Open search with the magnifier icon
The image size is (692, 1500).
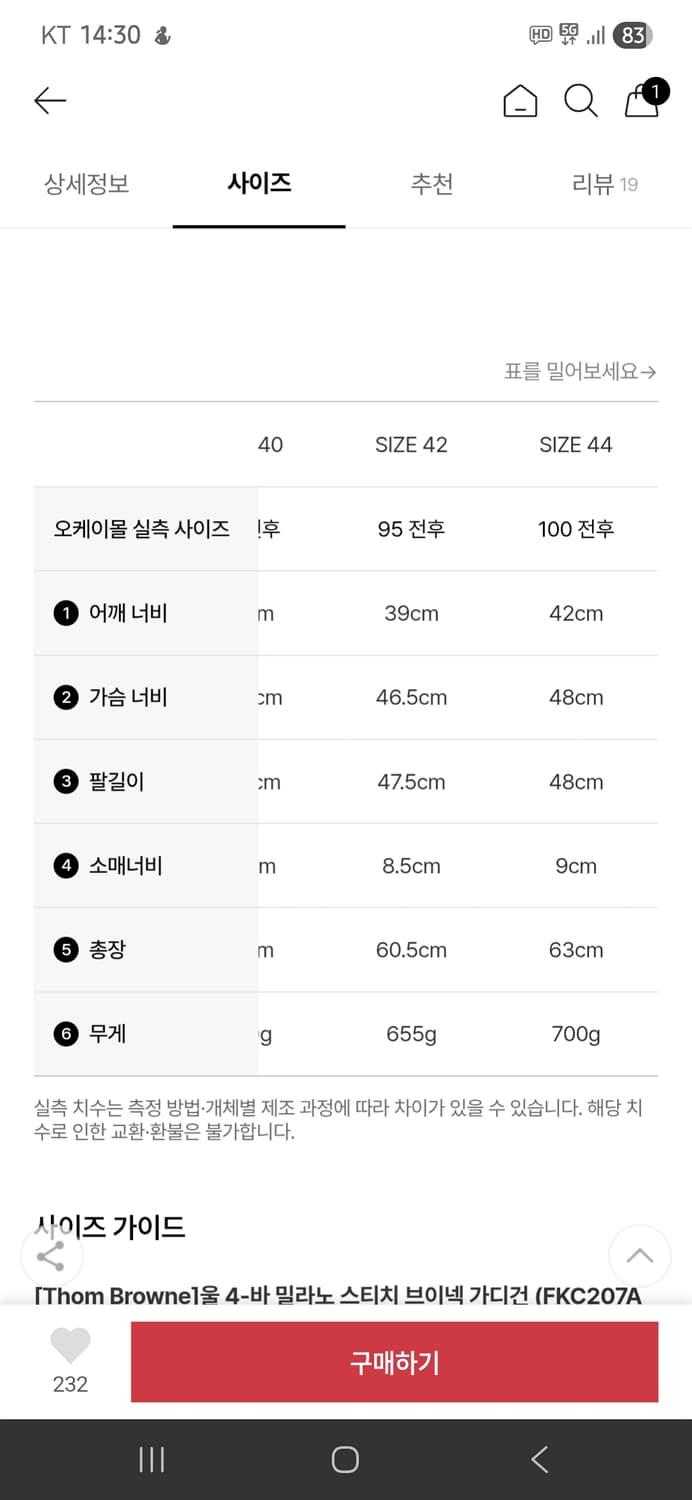point(581,101)
